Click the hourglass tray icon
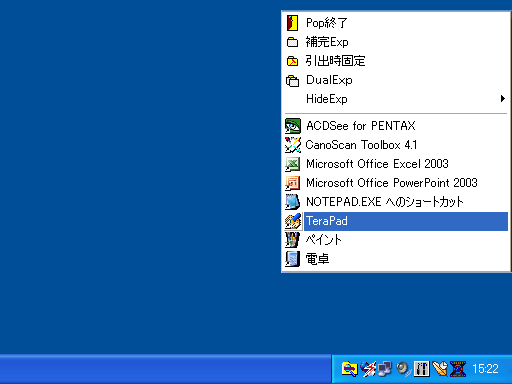512x384 pixels. click(458, 369)
